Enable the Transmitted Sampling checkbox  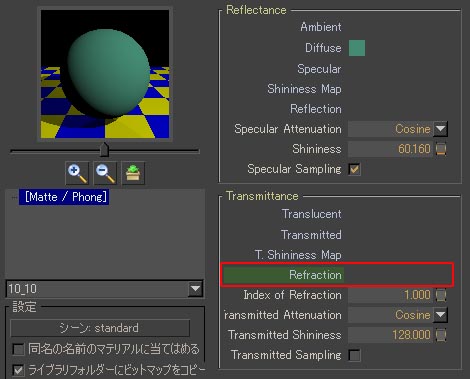click(x=354, y=355)
